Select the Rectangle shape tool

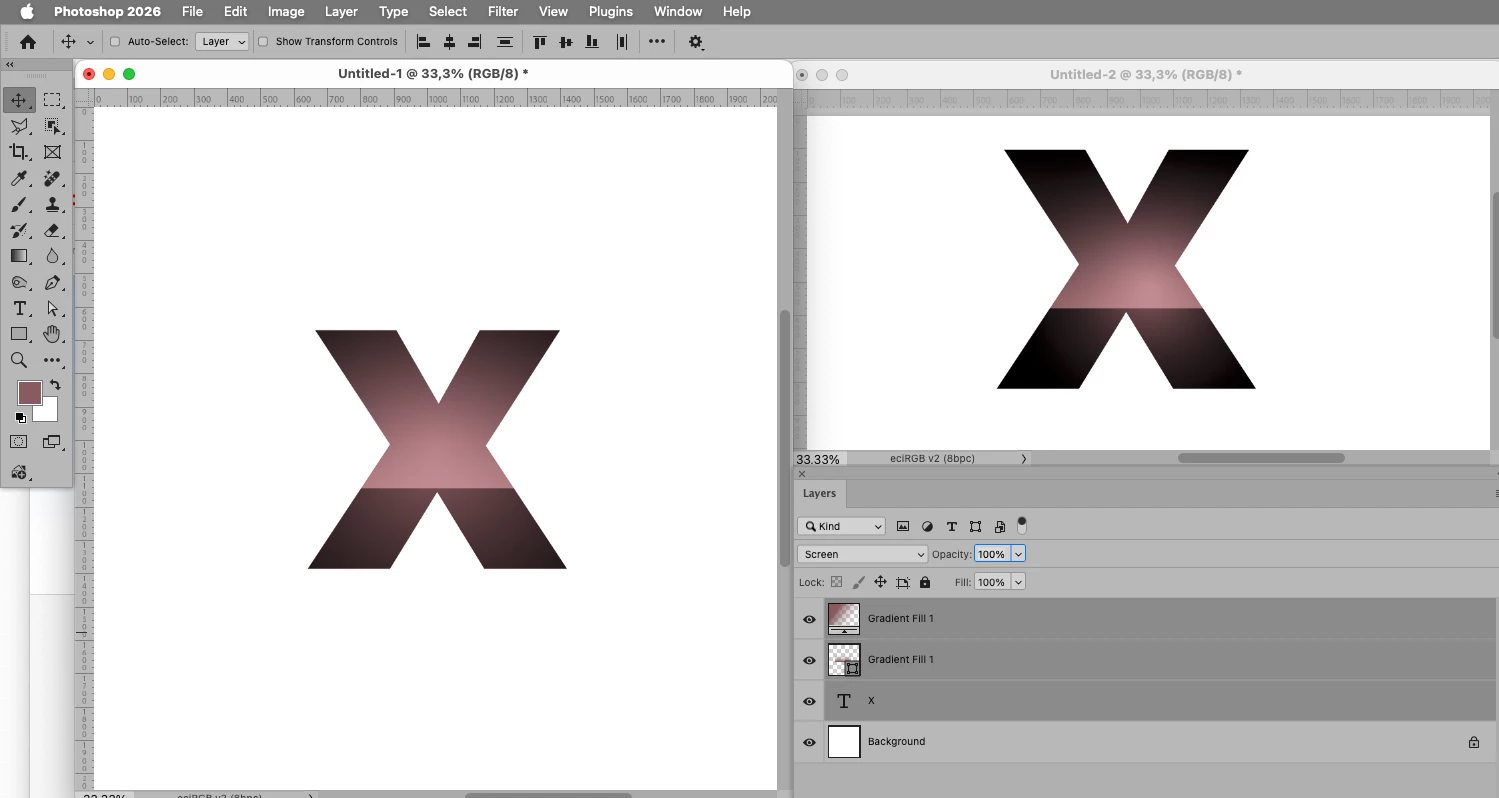pyautogui.click(x=19, y=334)
